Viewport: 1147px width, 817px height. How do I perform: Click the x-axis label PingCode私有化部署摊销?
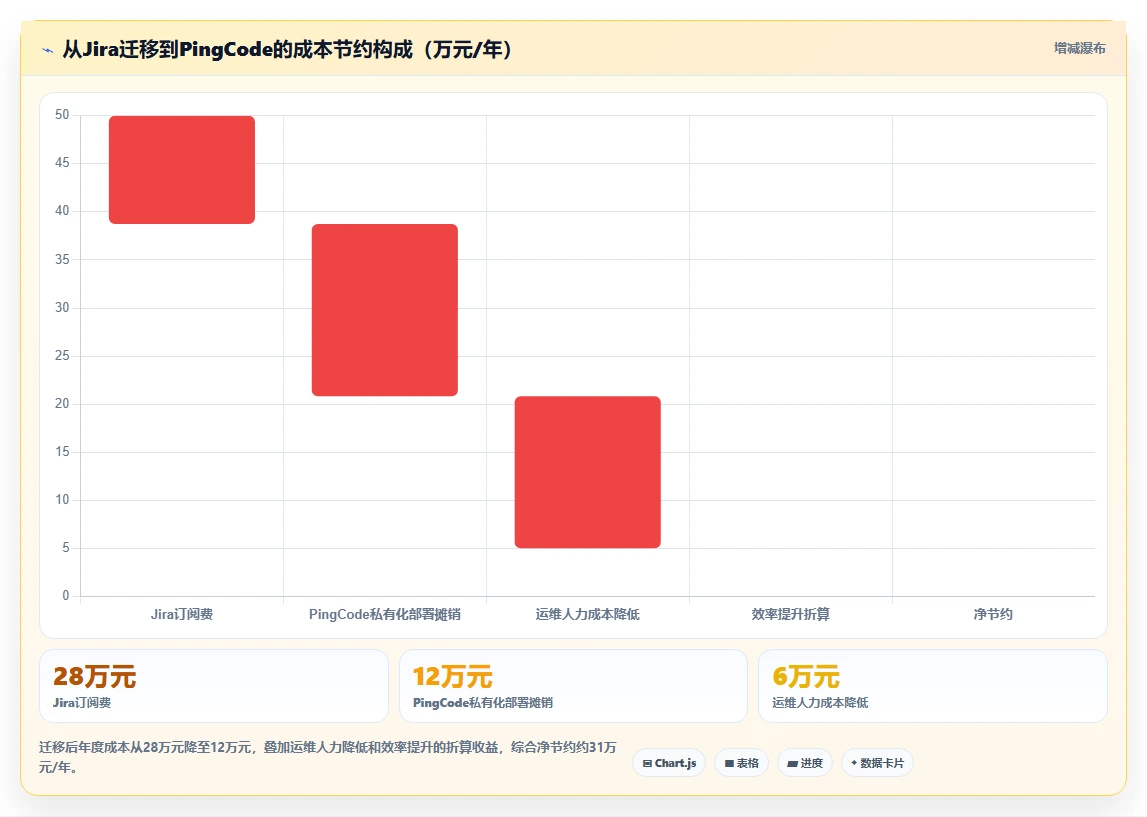pyautogui.click(x=385, y=614)
